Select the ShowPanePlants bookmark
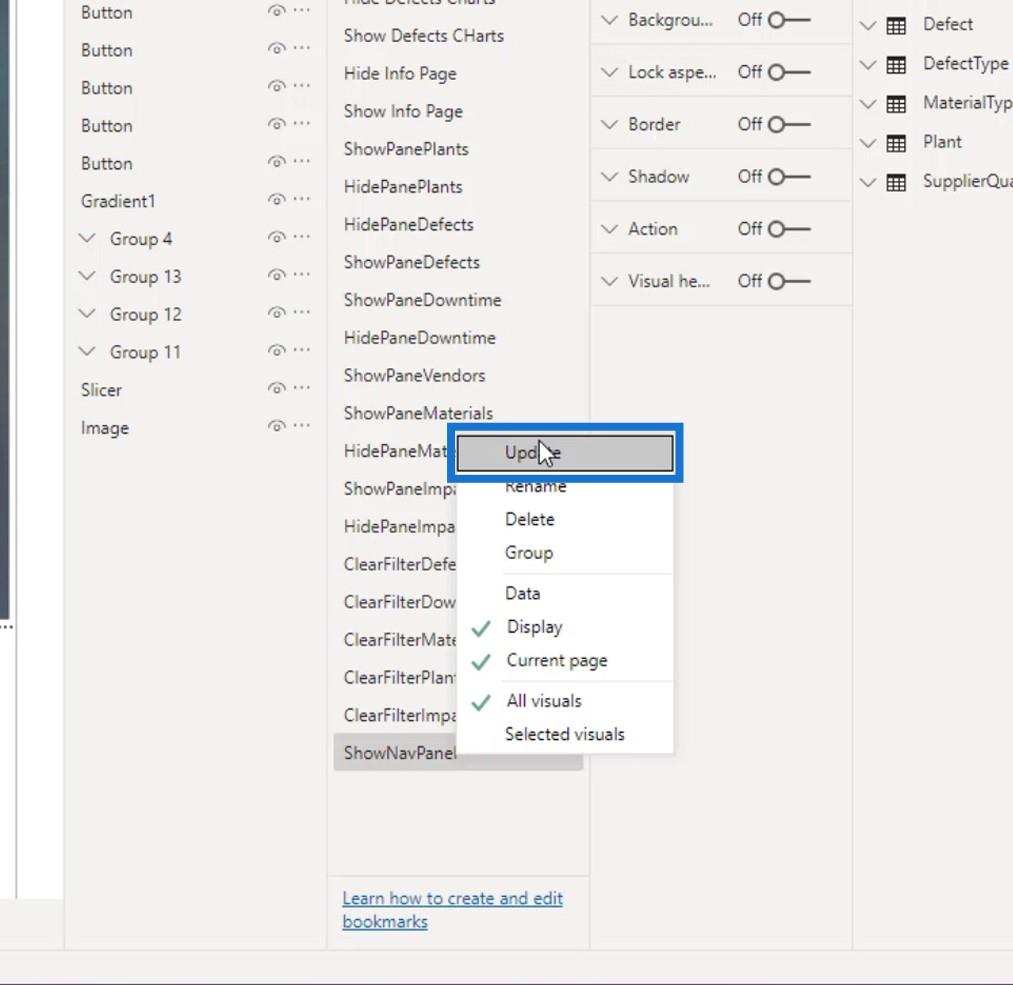The height and width of the screenshot is (985, 1013). pyautogui.click(x=406, y=149)
